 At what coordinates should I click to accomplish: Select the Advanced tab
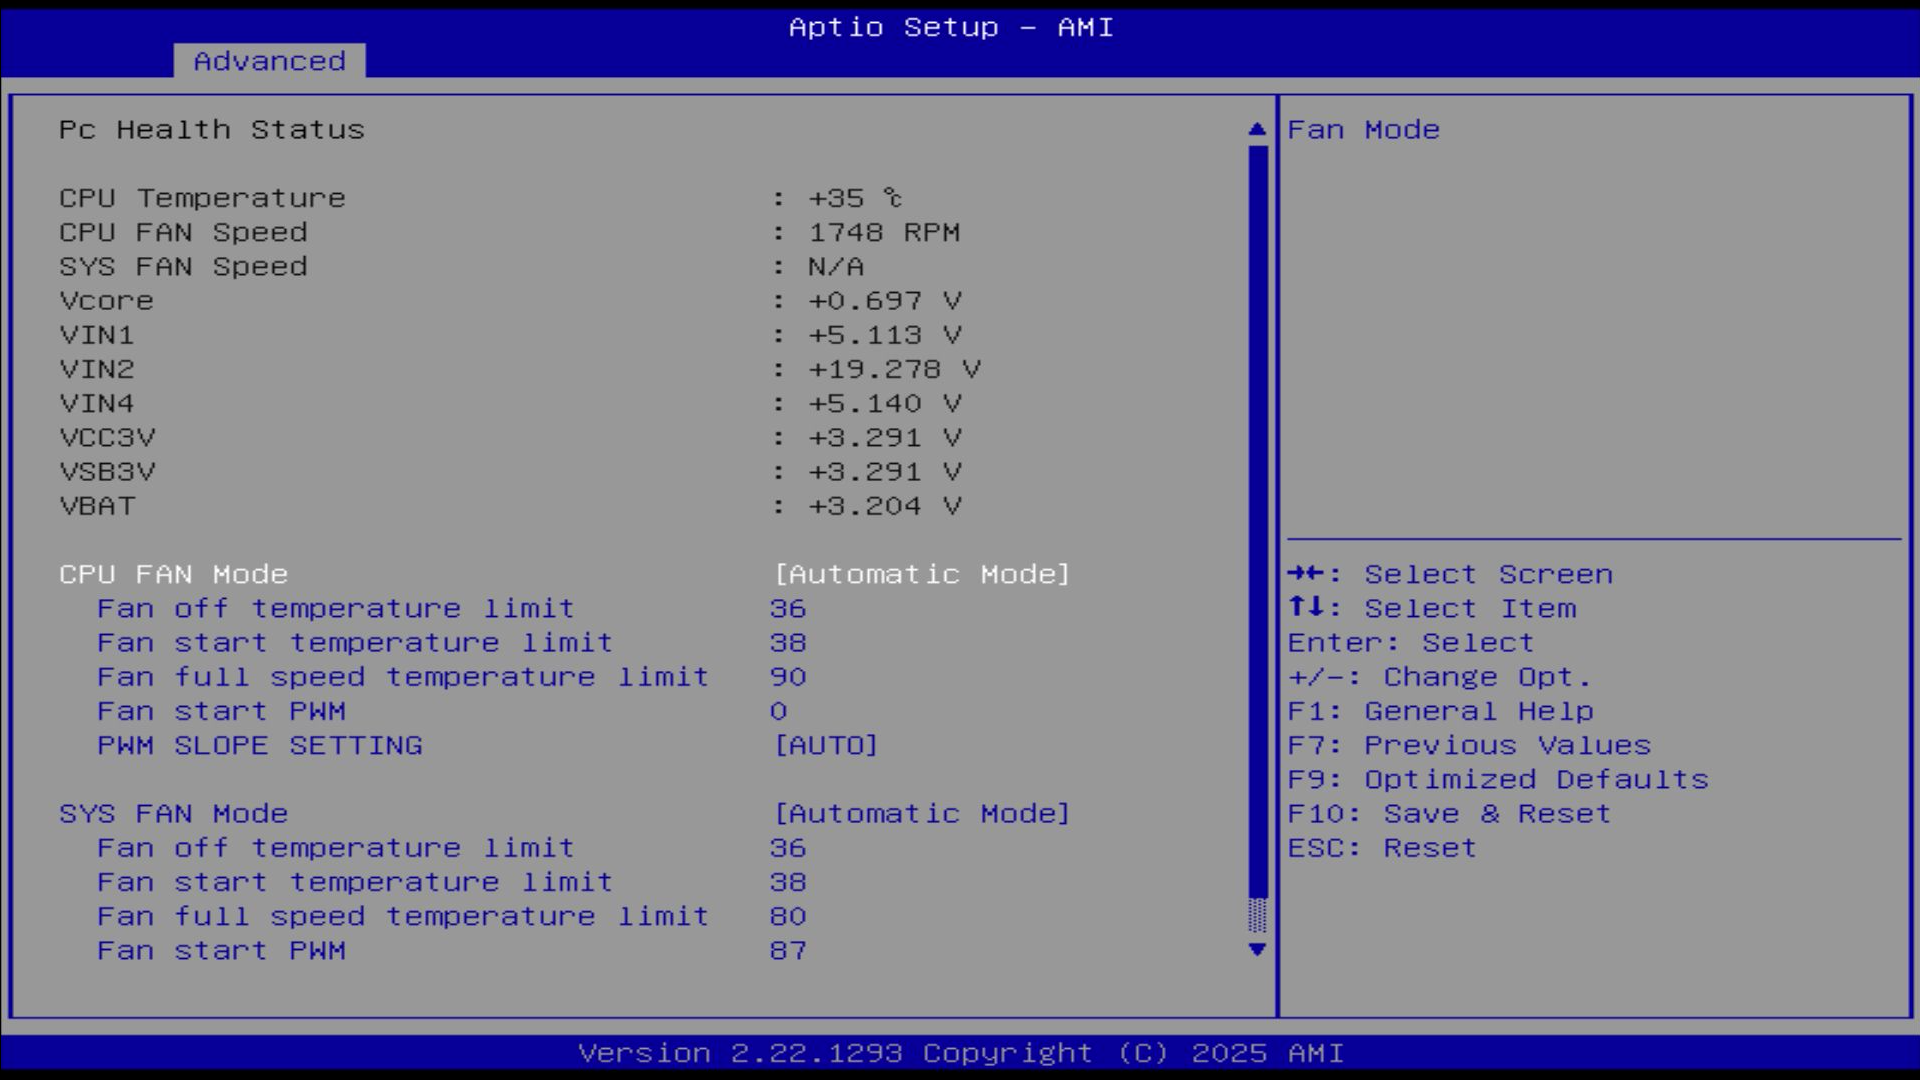coord(269,61)
